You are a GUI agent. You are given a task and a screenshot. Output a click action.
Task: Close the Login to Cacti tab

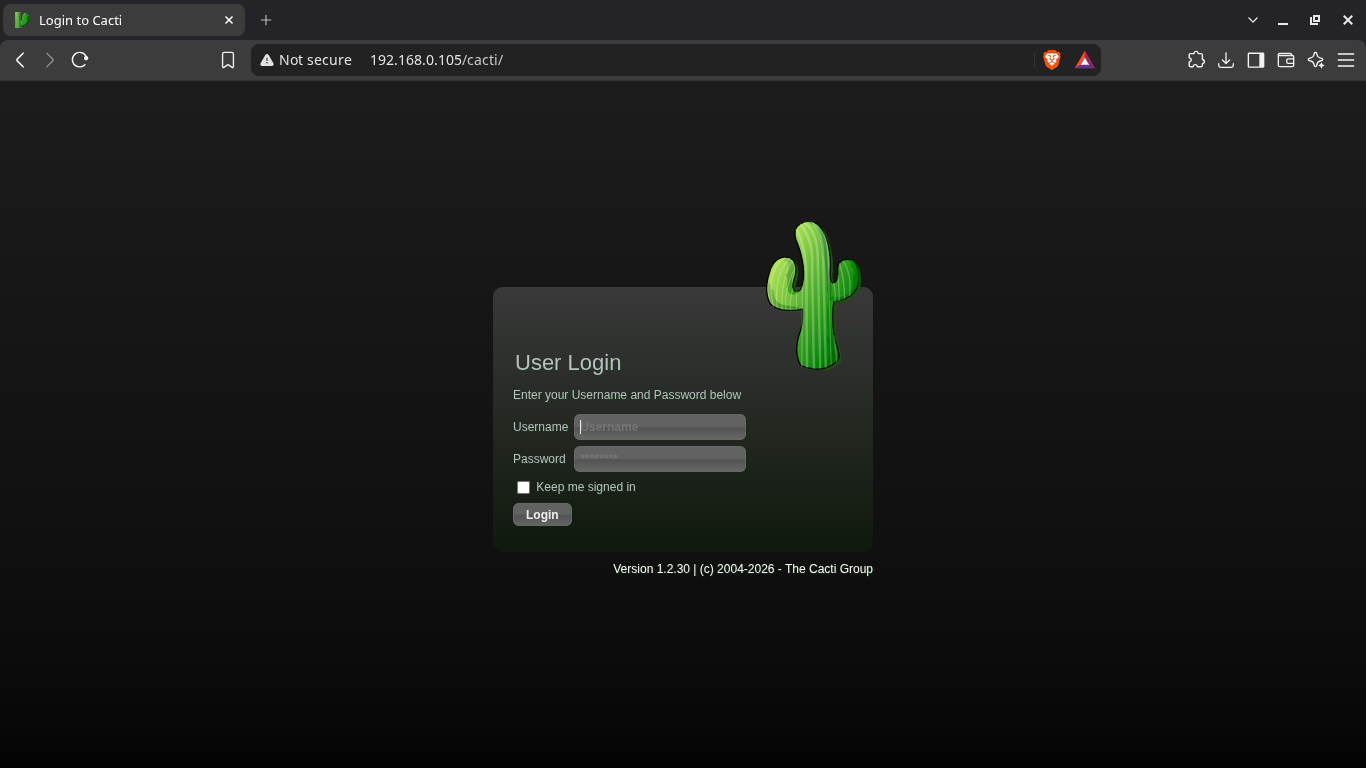(x=229, y=20)
